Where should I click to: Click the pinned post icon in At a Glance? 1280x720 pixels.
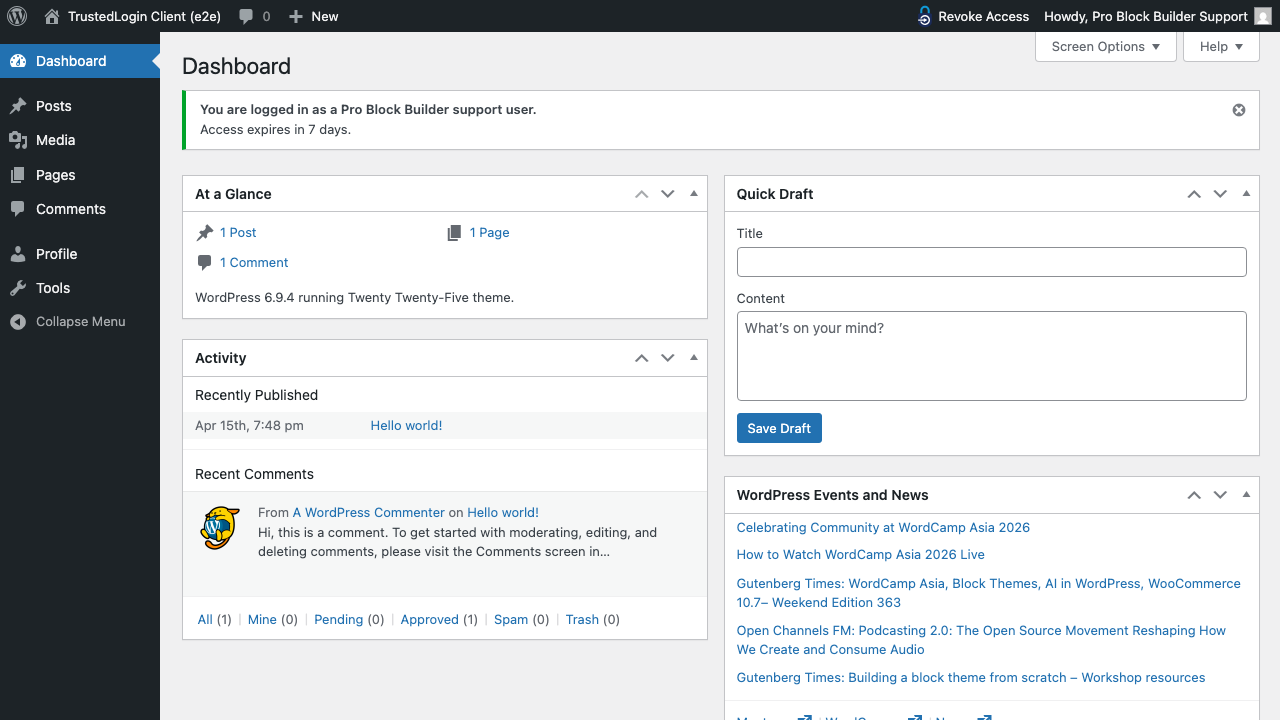(204, 232)
